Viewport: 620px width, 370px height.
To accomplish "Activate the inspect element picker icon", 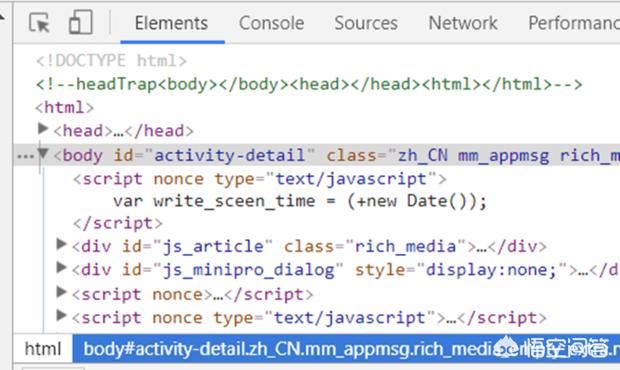I will (39, 23).
